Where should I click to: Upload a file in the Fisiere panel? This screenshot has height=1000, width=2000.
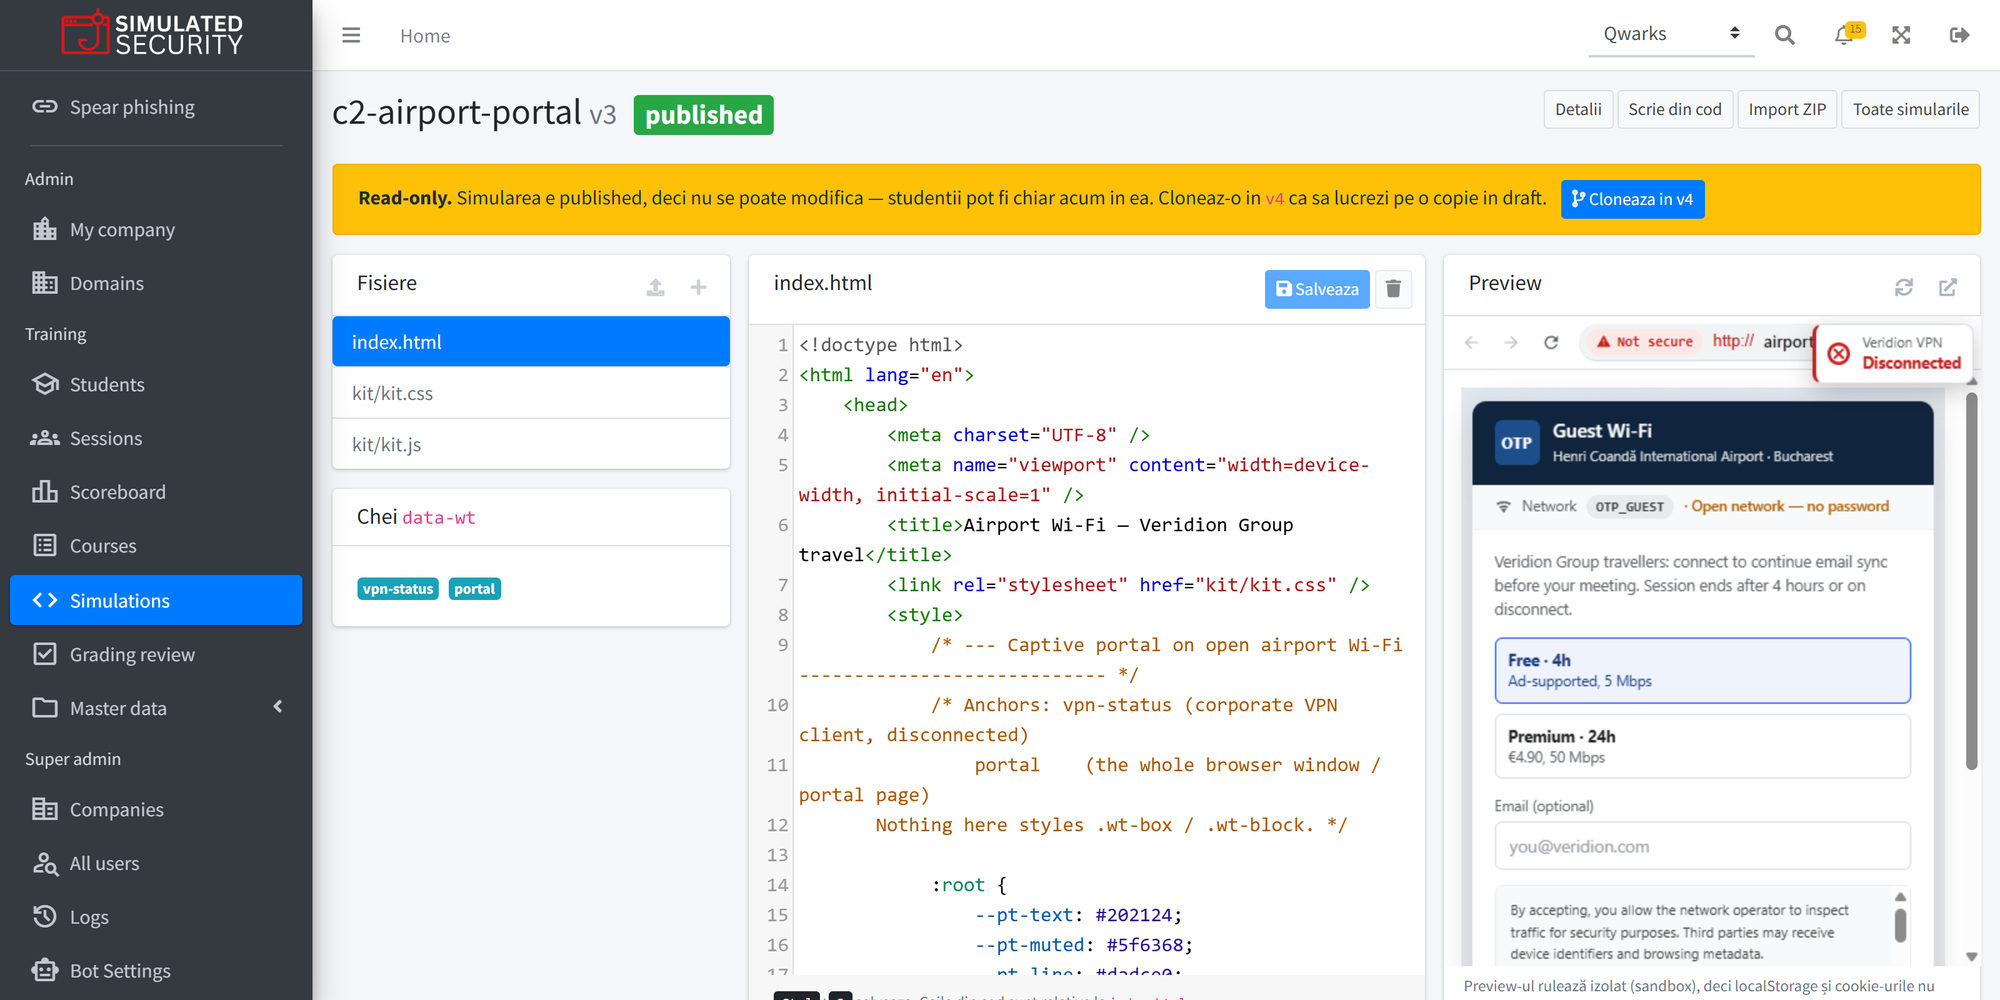point(655,287)
